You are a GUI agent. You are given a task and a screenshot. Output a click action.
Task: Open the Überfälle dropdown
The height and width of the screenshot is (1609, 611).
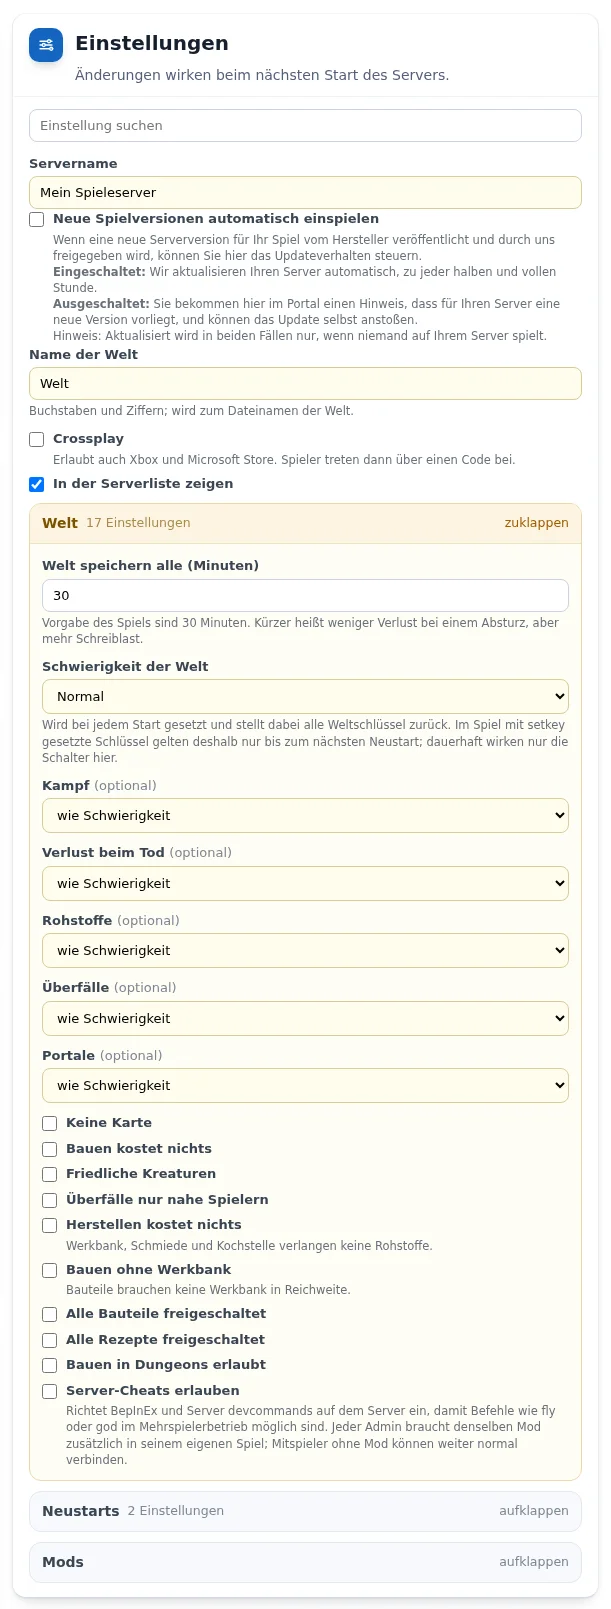click(x=305, y=1018)
